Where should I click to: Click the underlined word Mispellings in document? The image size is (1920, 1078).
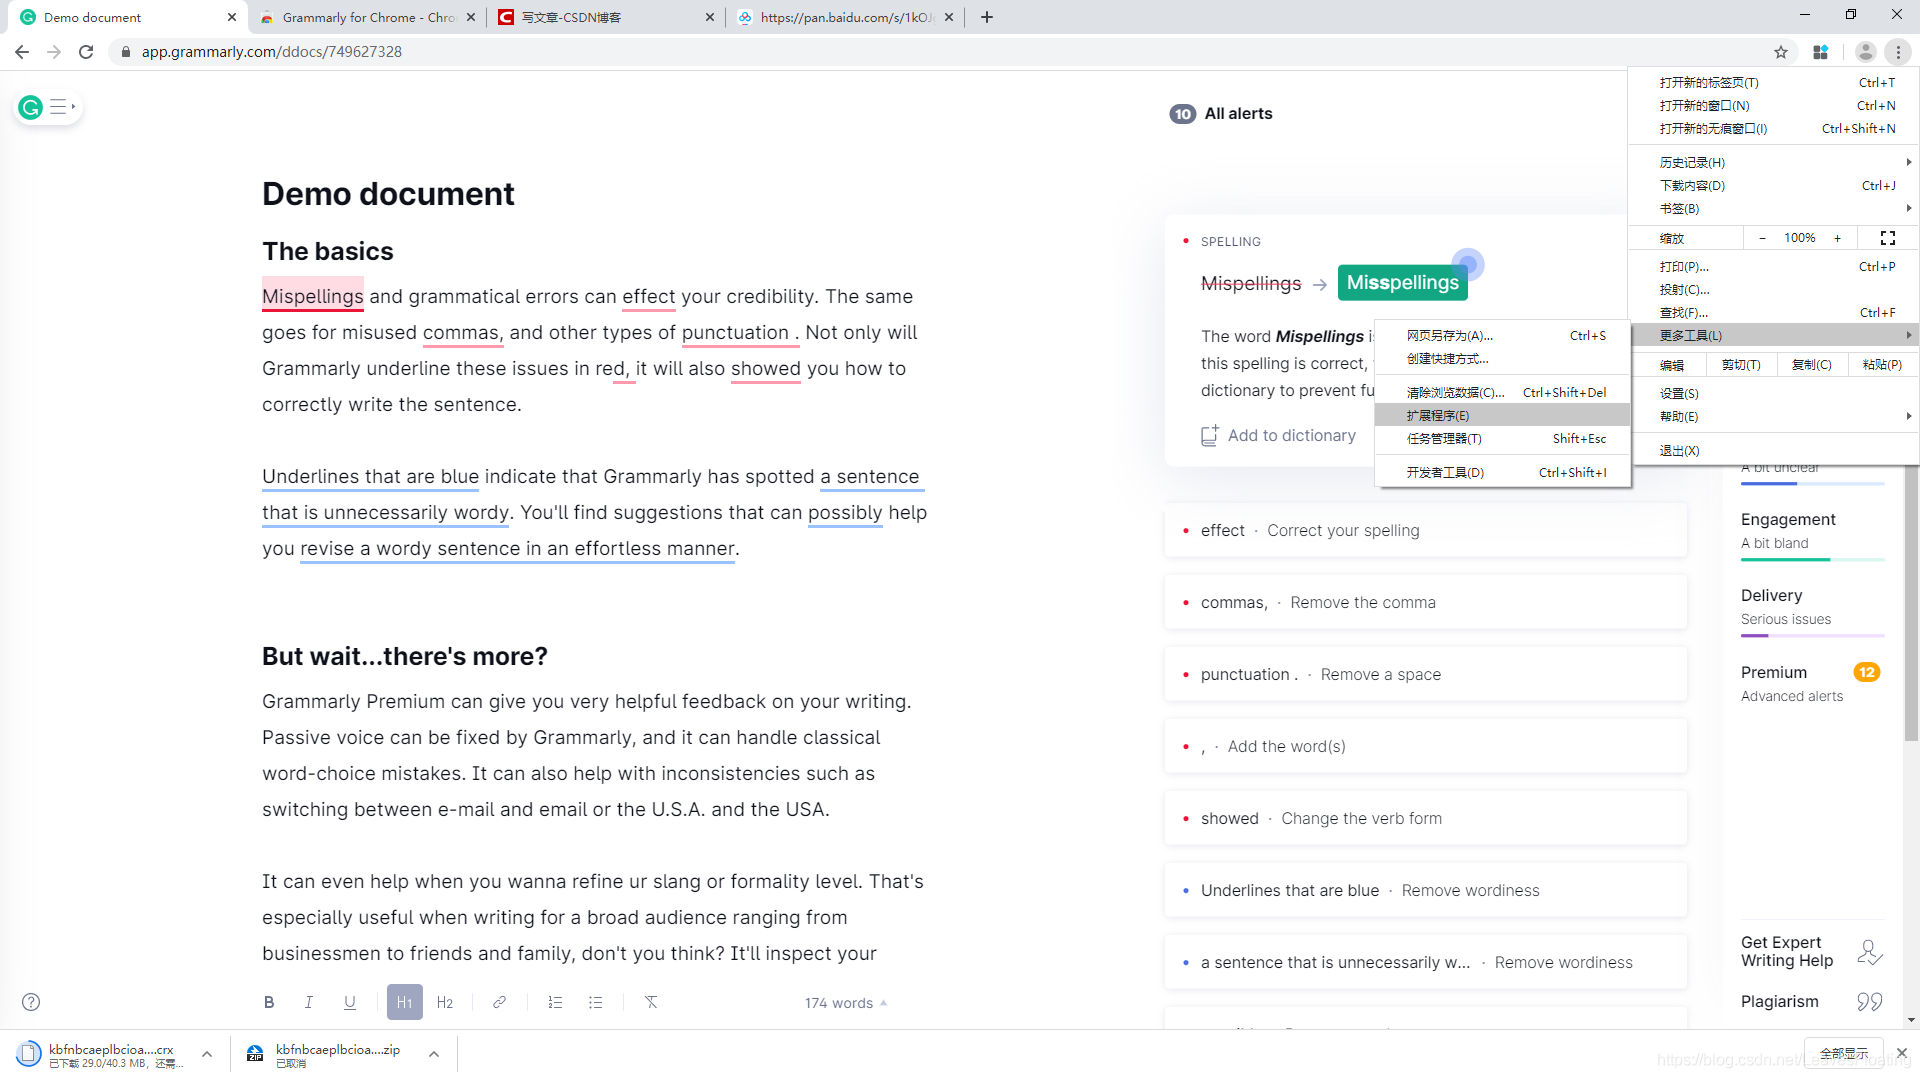click(x=313, y=296)
